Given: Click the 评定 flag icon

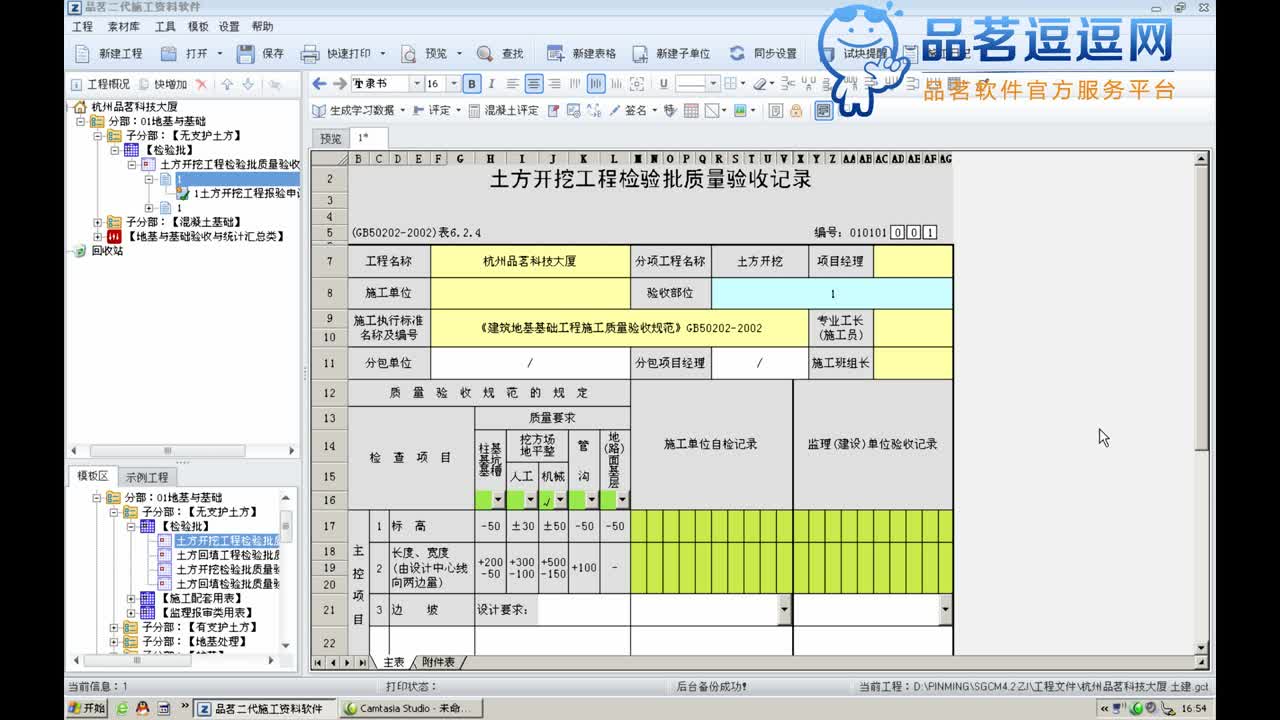Looking at the screenshot, I should 419,111.
